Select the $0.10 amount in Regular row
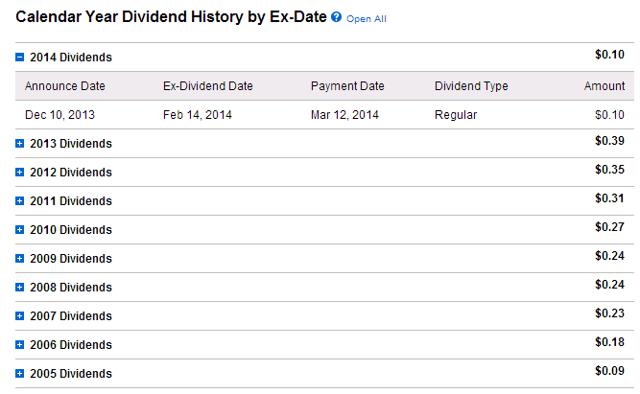The height and width of the screenshot is (394, 640). pyautogui.click(x=609, y=115)
